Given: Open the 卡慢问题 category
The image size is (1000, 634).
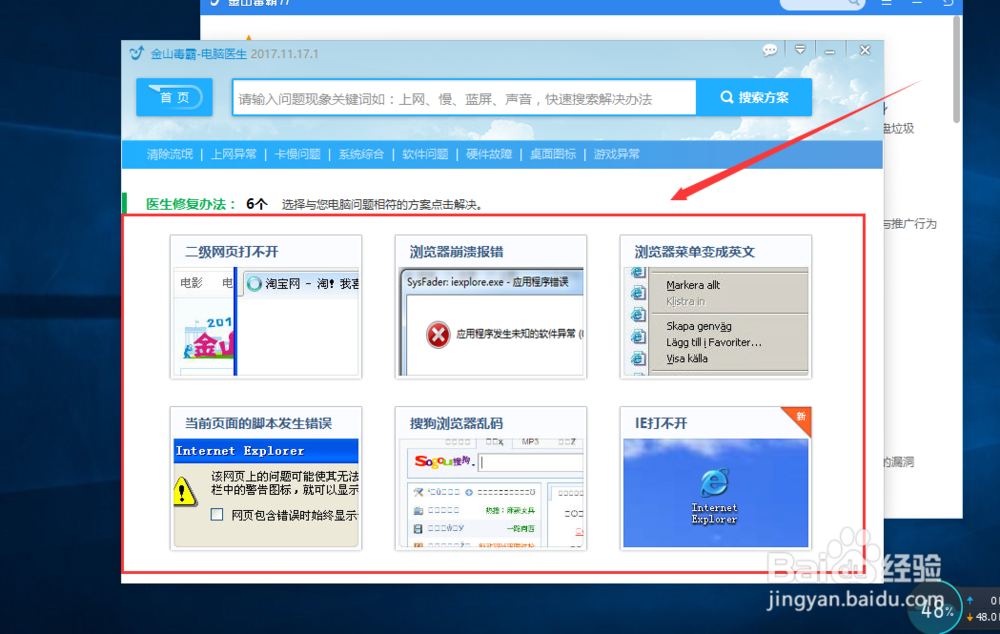Looking at the screenshot, I should (x=297, y=154).
